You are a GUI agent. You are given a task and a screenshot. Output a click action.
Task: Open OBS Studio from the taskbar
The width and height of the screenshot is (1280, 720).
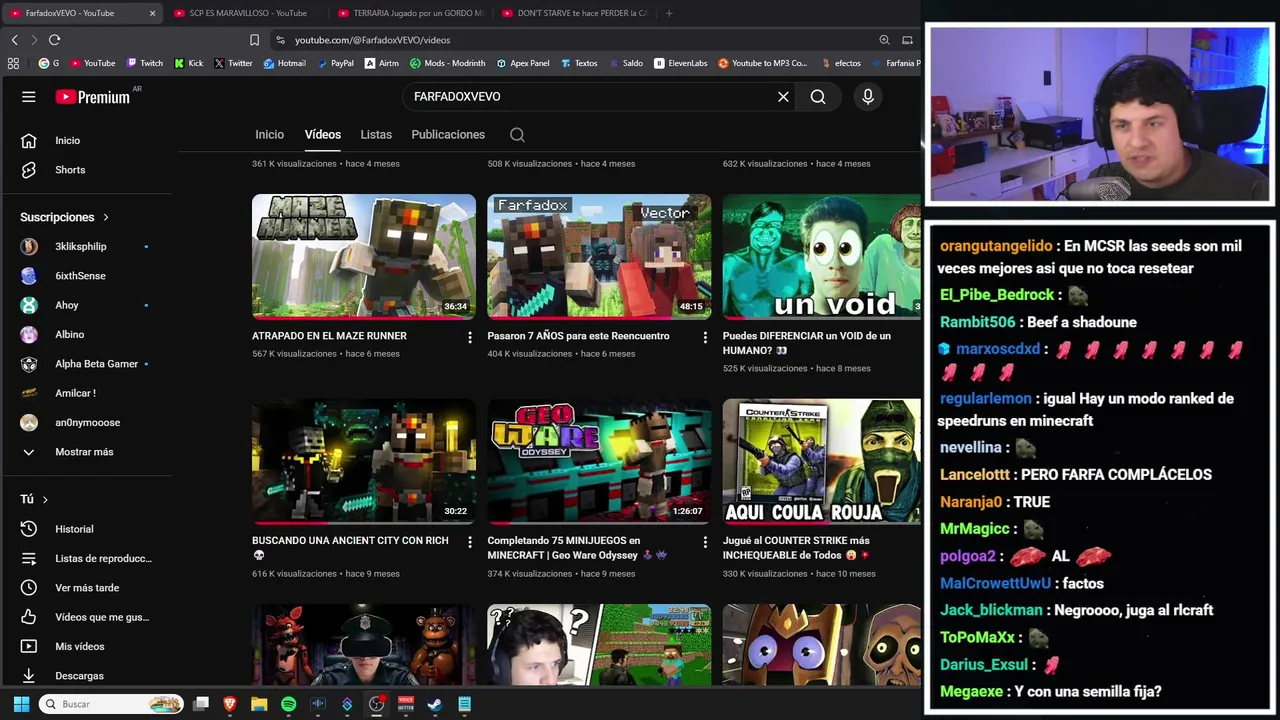(x=376, y=704)
